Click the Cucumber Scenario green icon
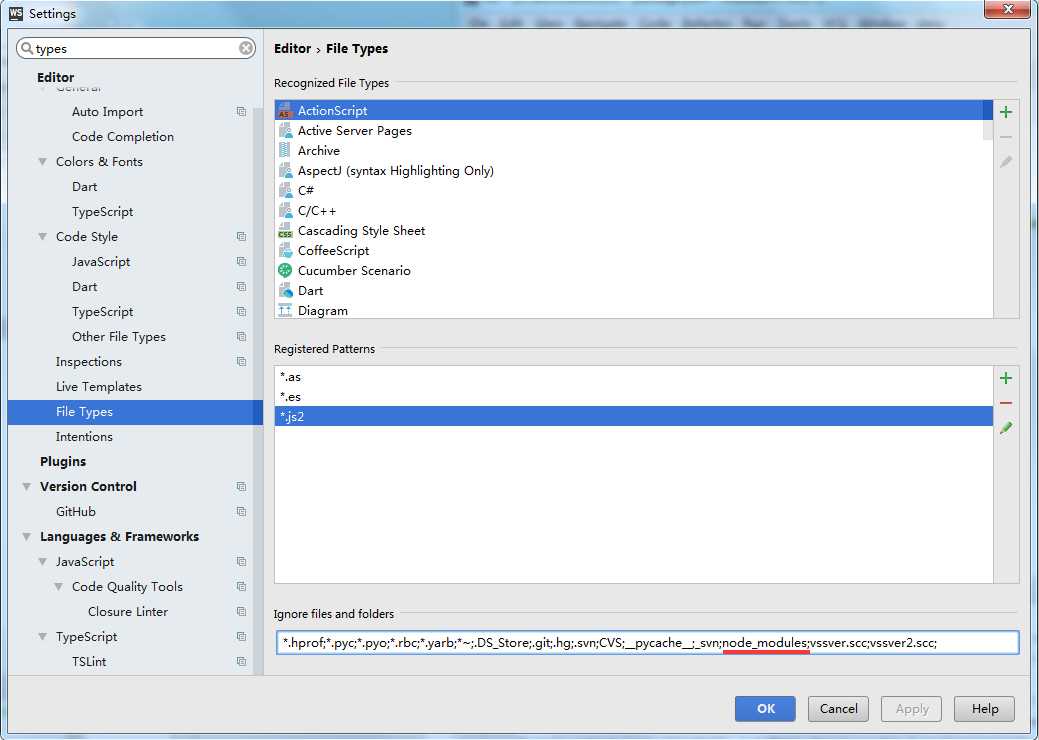The height and width of the screenshot is (740, 1039). [x=285, y=270]
